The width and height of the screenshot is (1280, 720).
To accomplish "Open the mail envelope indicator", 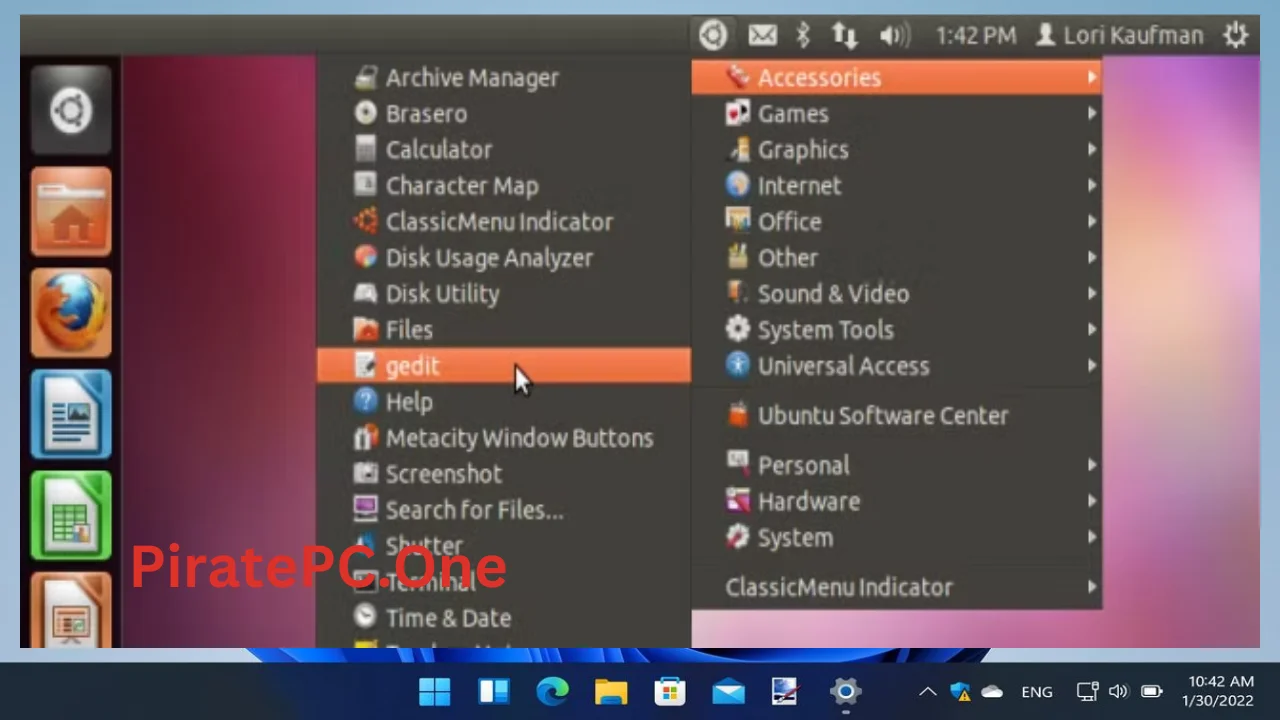I will click(x=762, y=36).
